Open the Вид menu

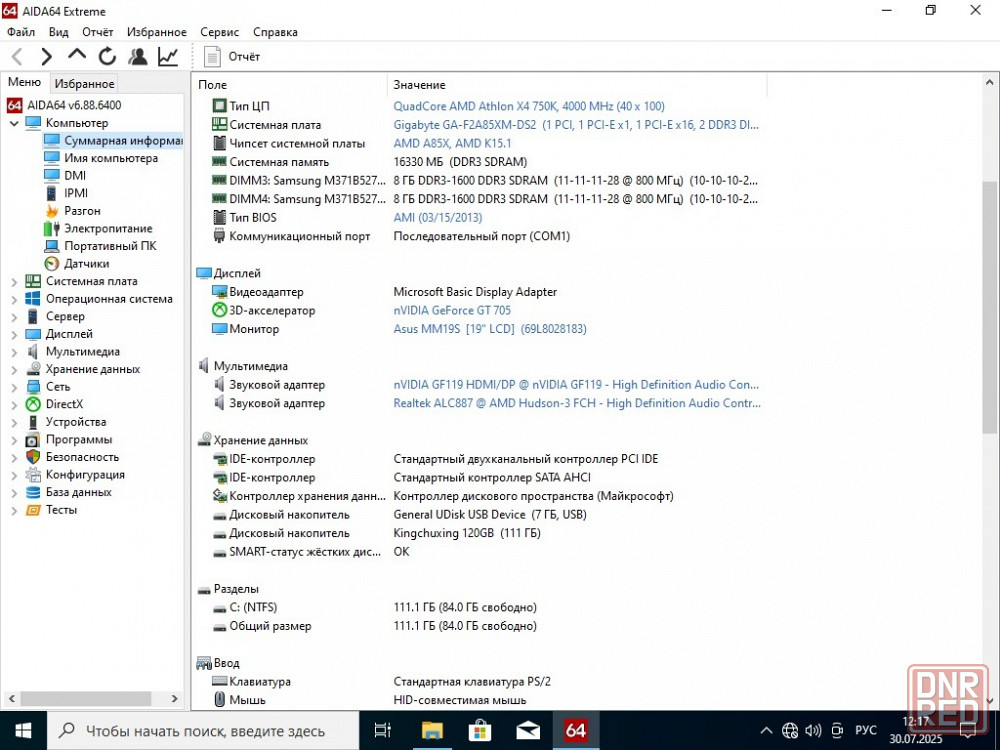coord(59,32)
